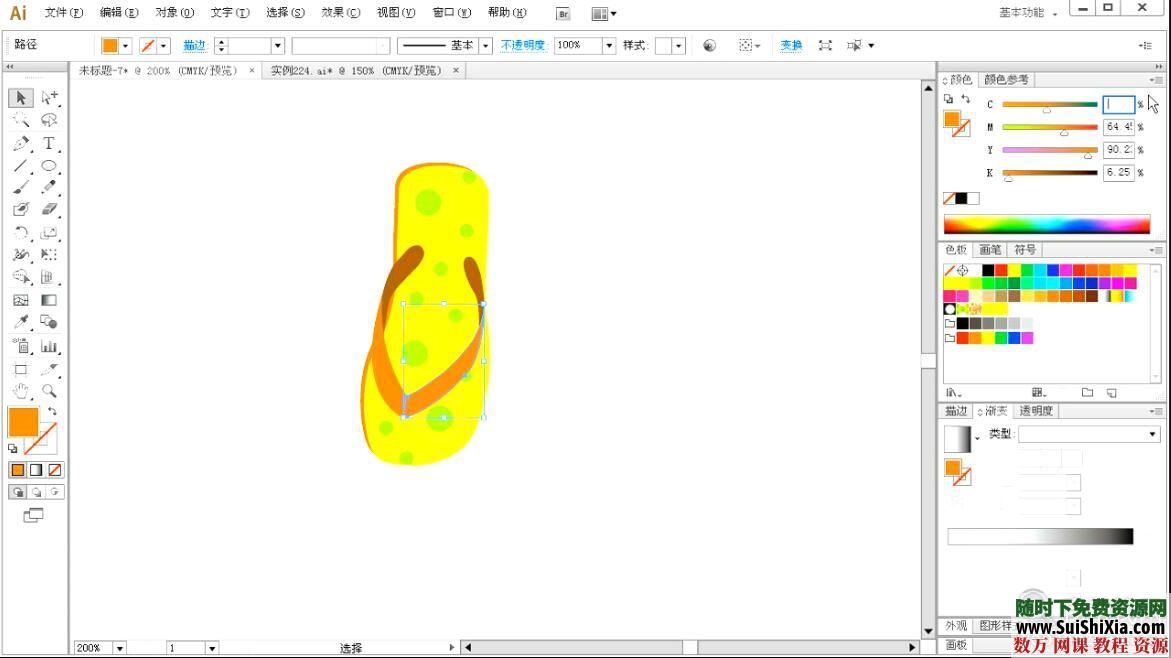This screenshot has height=658, width=1171.
Task: Select the Pen tool
Action: (21, 144)
